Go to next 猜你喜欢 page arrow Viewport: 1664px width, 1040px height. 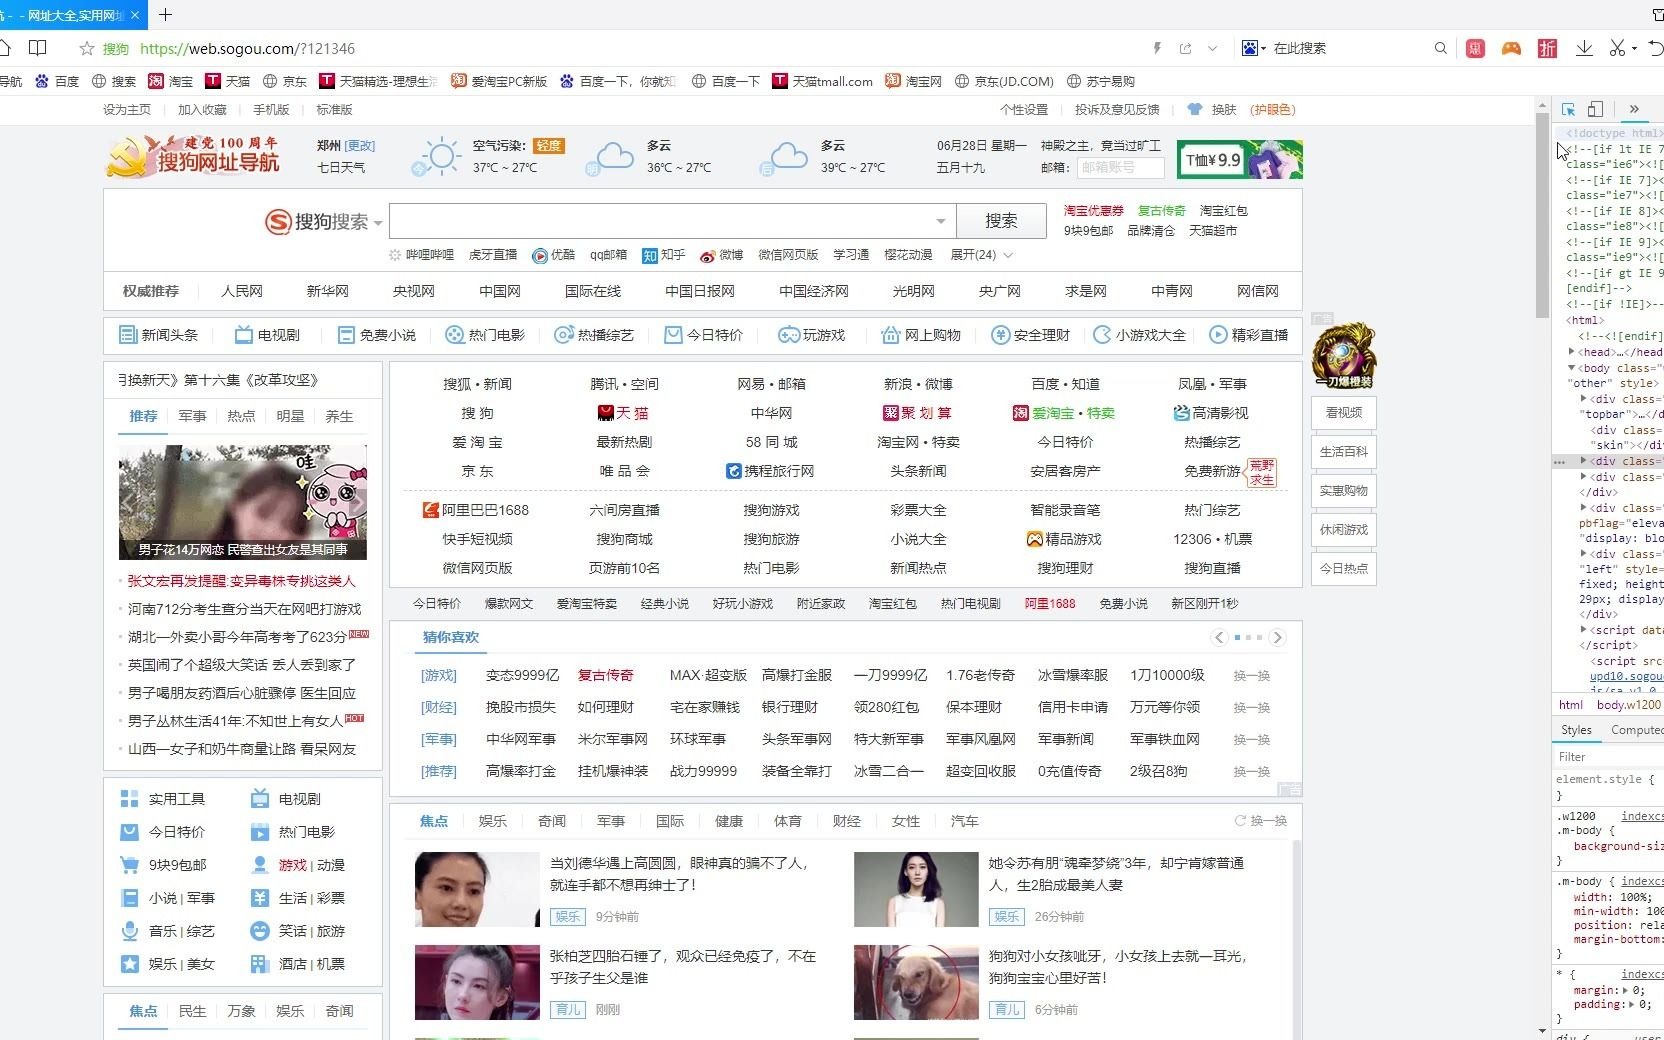[1277, 637]
